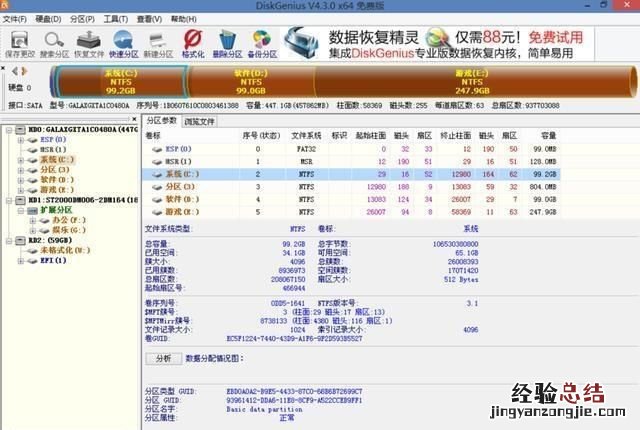Screen dimensions: 640x430
Task: Select MSR(1) in the disk tree
Action: pos(53,150)
